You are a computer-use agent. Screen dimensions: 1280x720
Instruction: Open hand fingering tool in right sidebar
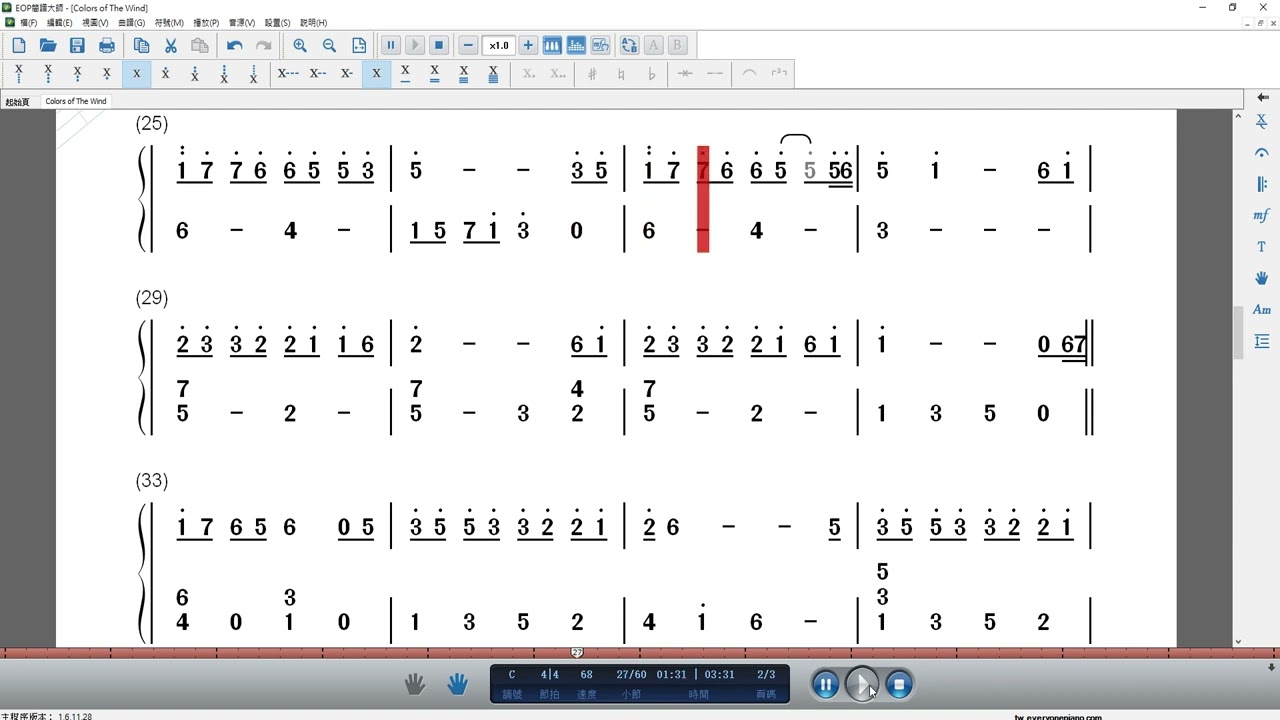[1262, 278]
